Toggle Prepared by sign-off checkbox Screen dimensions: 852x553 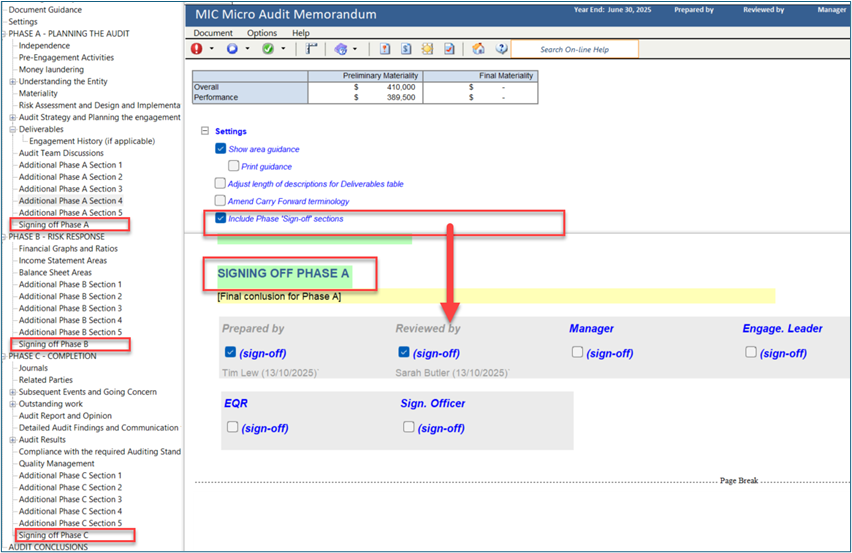point(230,352)
